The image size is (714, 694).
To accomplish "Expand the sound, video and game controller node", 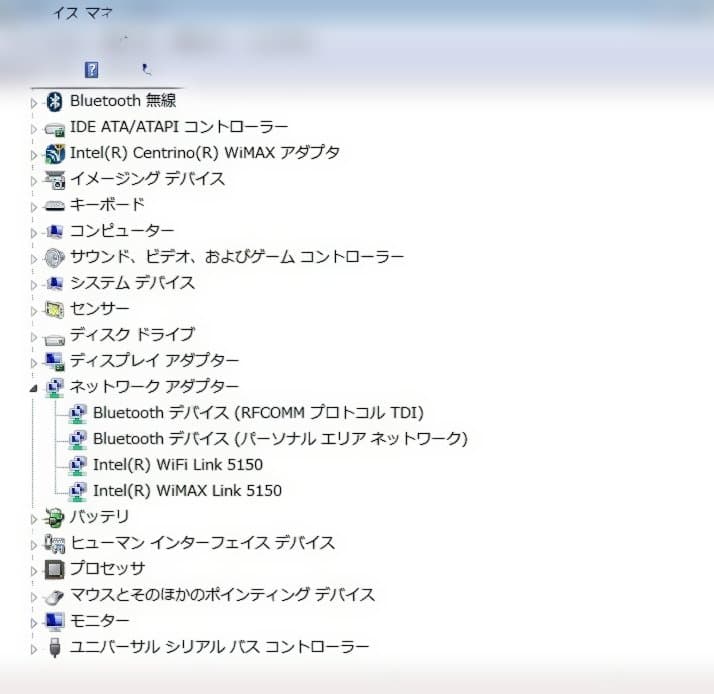I will coord(34,259).
